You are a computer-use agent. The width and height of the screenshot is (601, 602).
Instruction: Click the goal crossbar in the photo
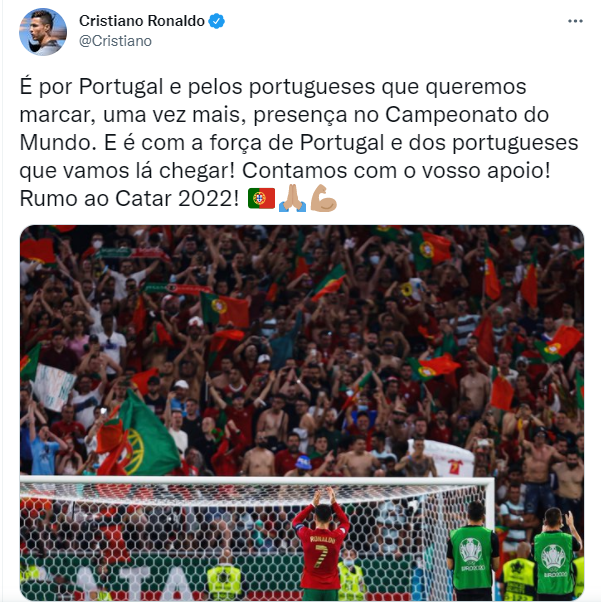257,481
